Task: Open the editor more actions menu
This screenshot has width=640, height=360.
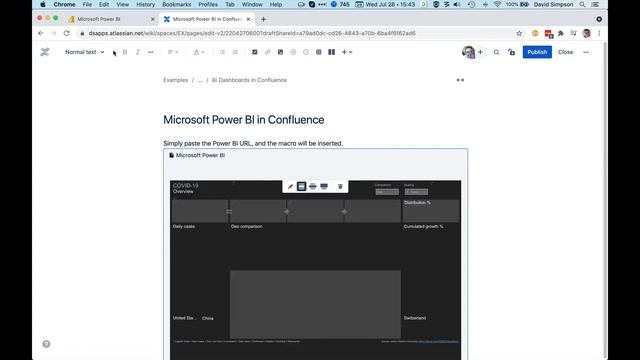Action: tap(586, 52)
